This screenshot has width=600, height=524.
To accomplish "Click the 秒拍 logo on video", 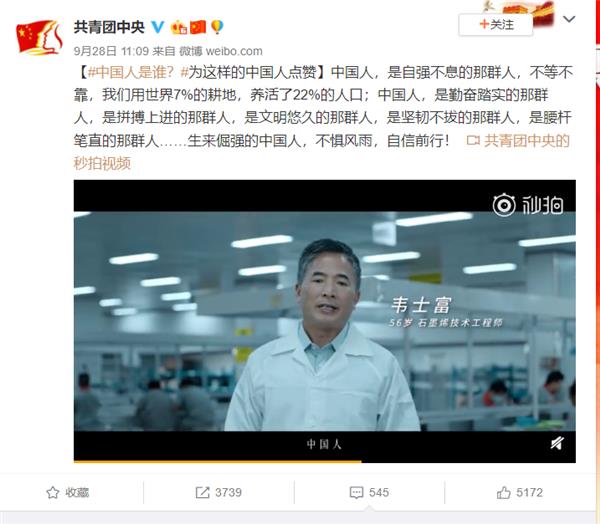I will 528,205.
